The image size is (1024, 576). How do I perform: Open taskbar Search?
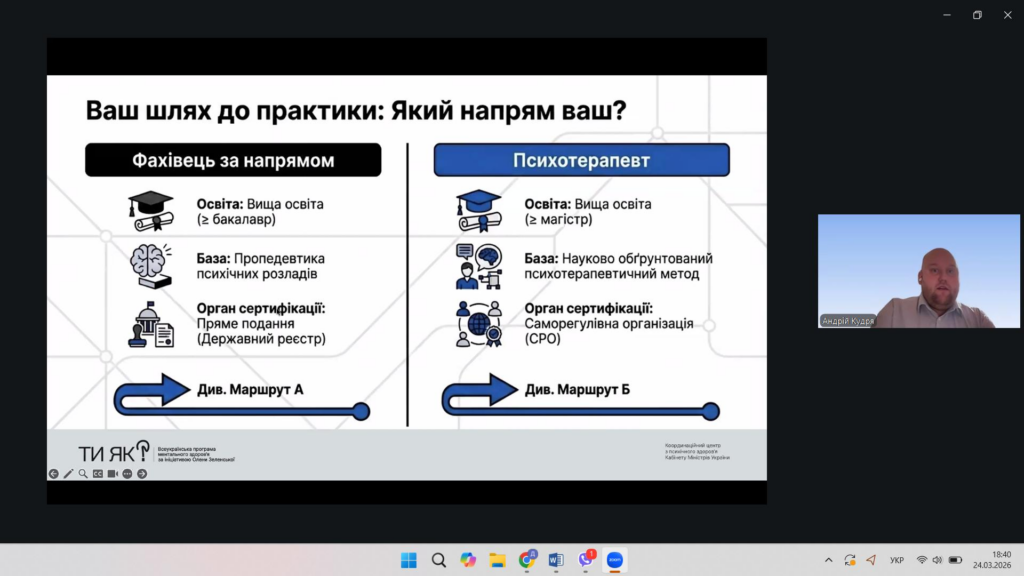438,560
